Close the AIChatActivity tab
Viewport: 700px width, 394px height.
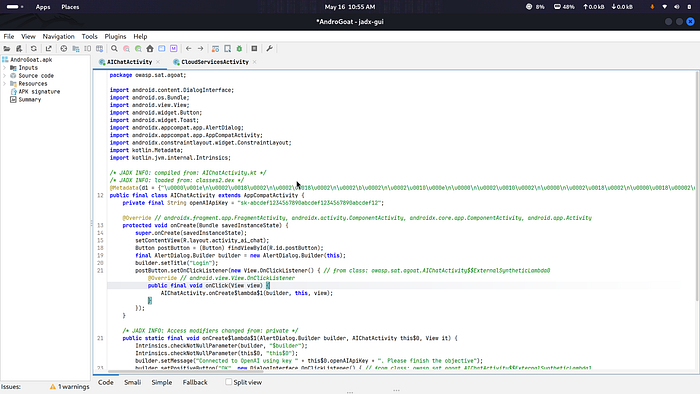(x=158, y=62)
